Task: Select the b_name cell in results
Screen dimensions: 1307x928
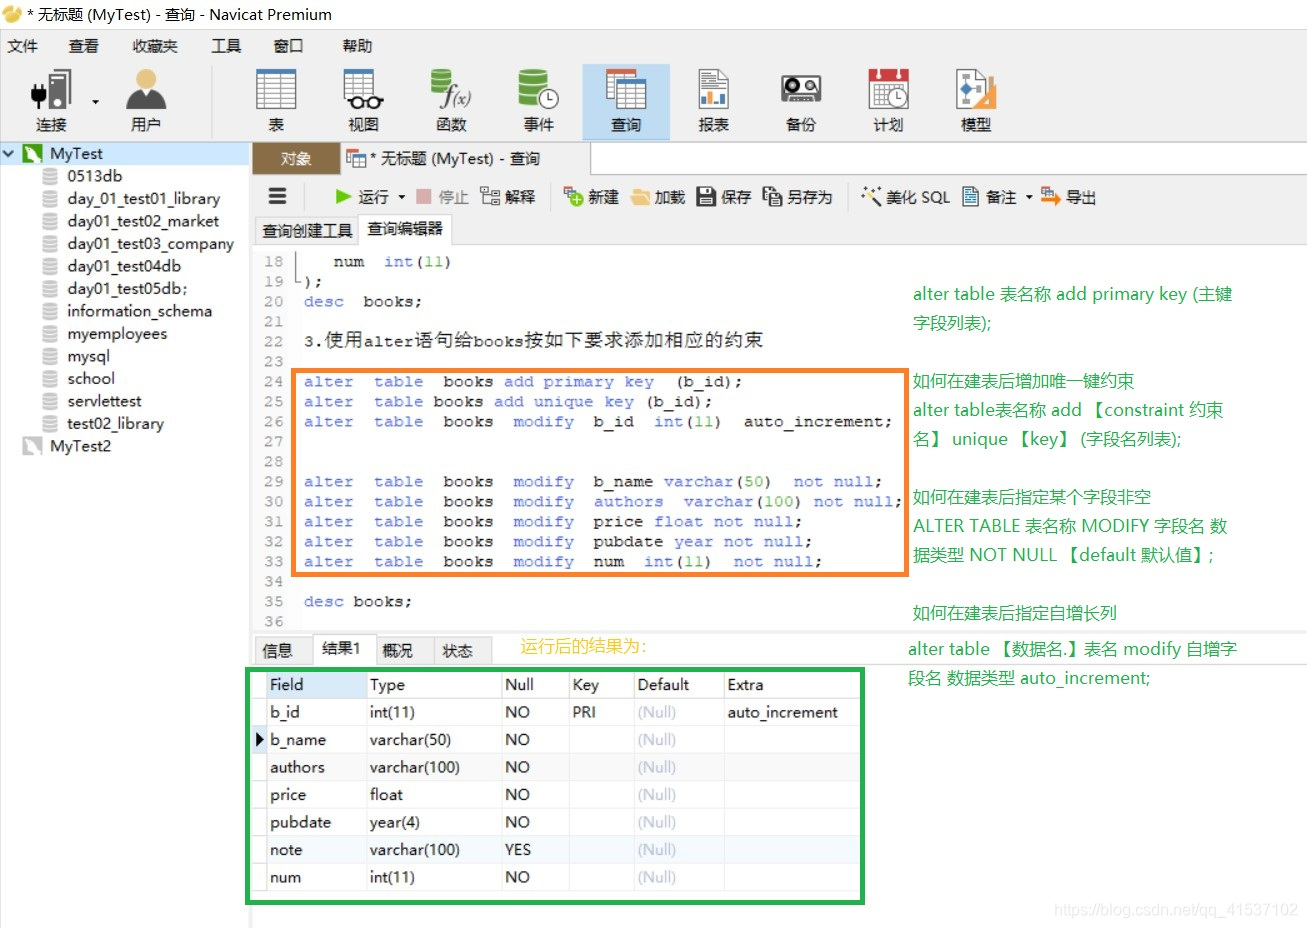Action: (x=316, y=740)
